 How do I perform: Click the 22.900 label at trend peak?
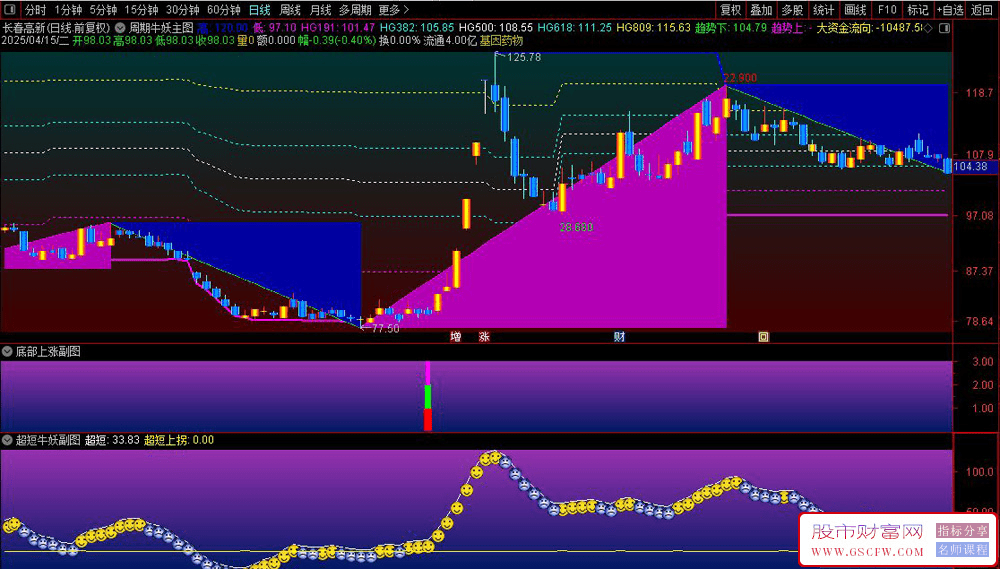click(740, 78)
